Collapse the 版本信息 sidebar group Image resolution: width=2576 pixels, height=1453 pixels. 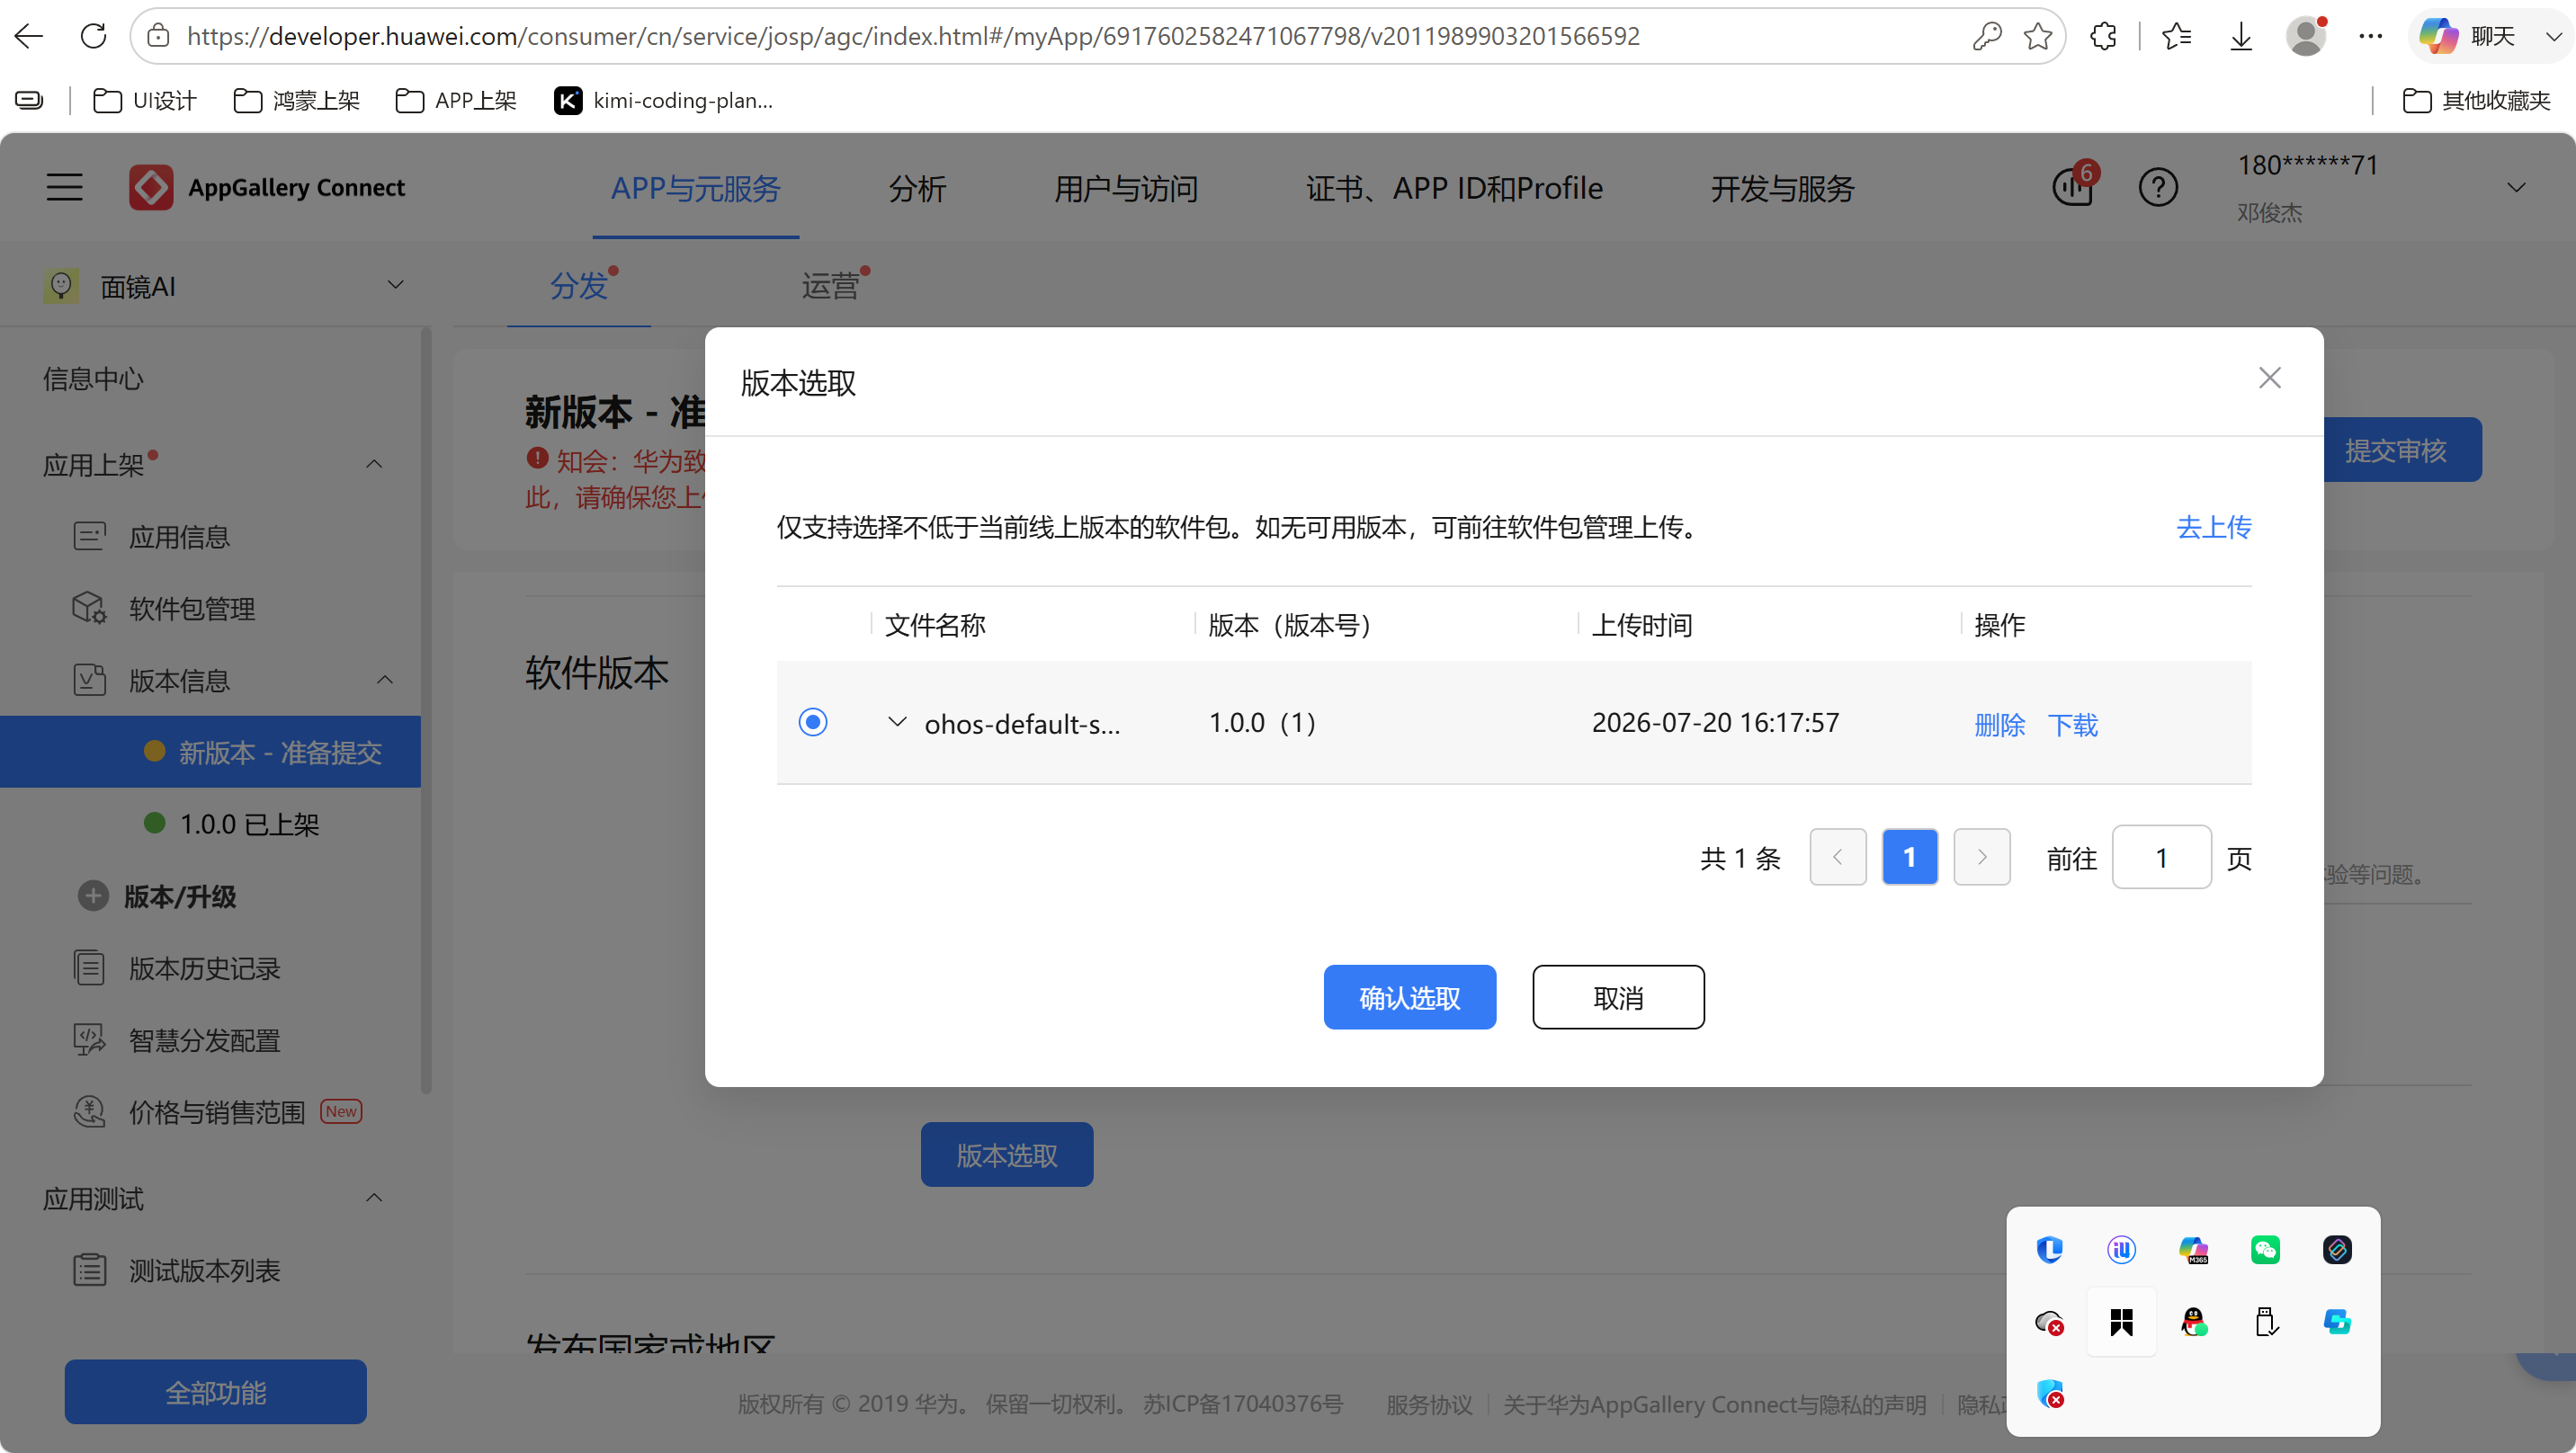pos(385,680)
